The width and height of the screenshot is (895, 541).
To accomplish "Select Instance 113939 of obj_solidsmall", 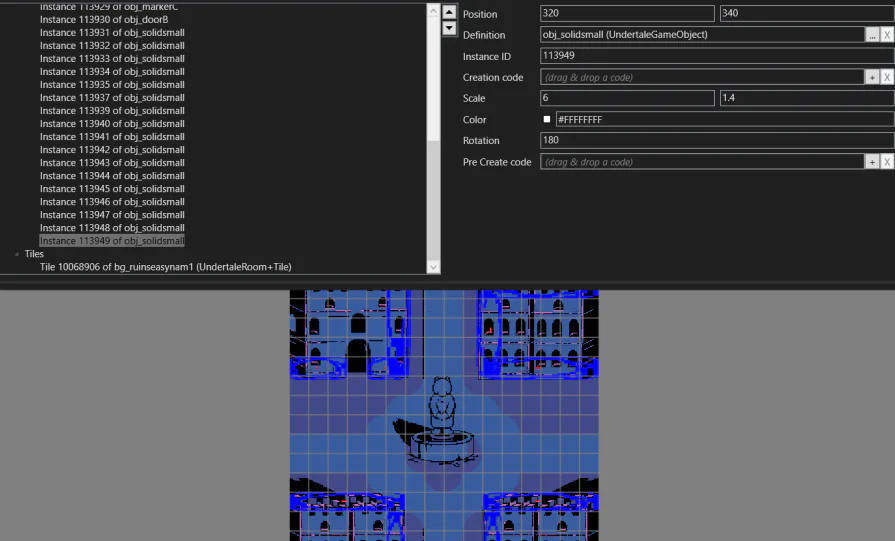I will (112, 111).
